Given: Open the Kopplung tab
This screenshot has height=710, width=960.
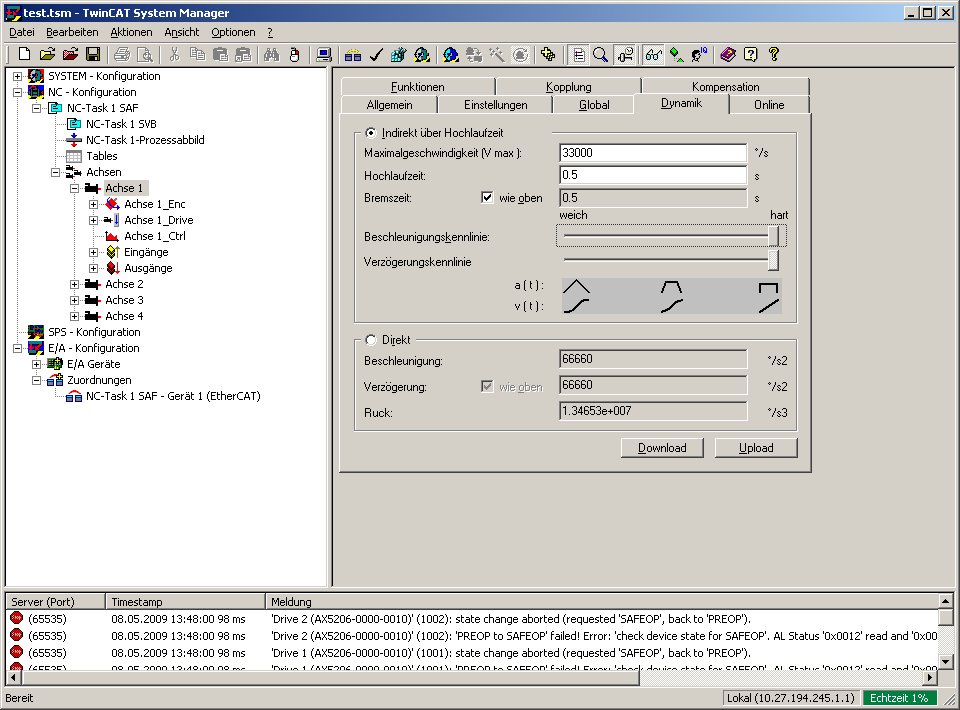Looking at the screenshot, I should (569, 87).
